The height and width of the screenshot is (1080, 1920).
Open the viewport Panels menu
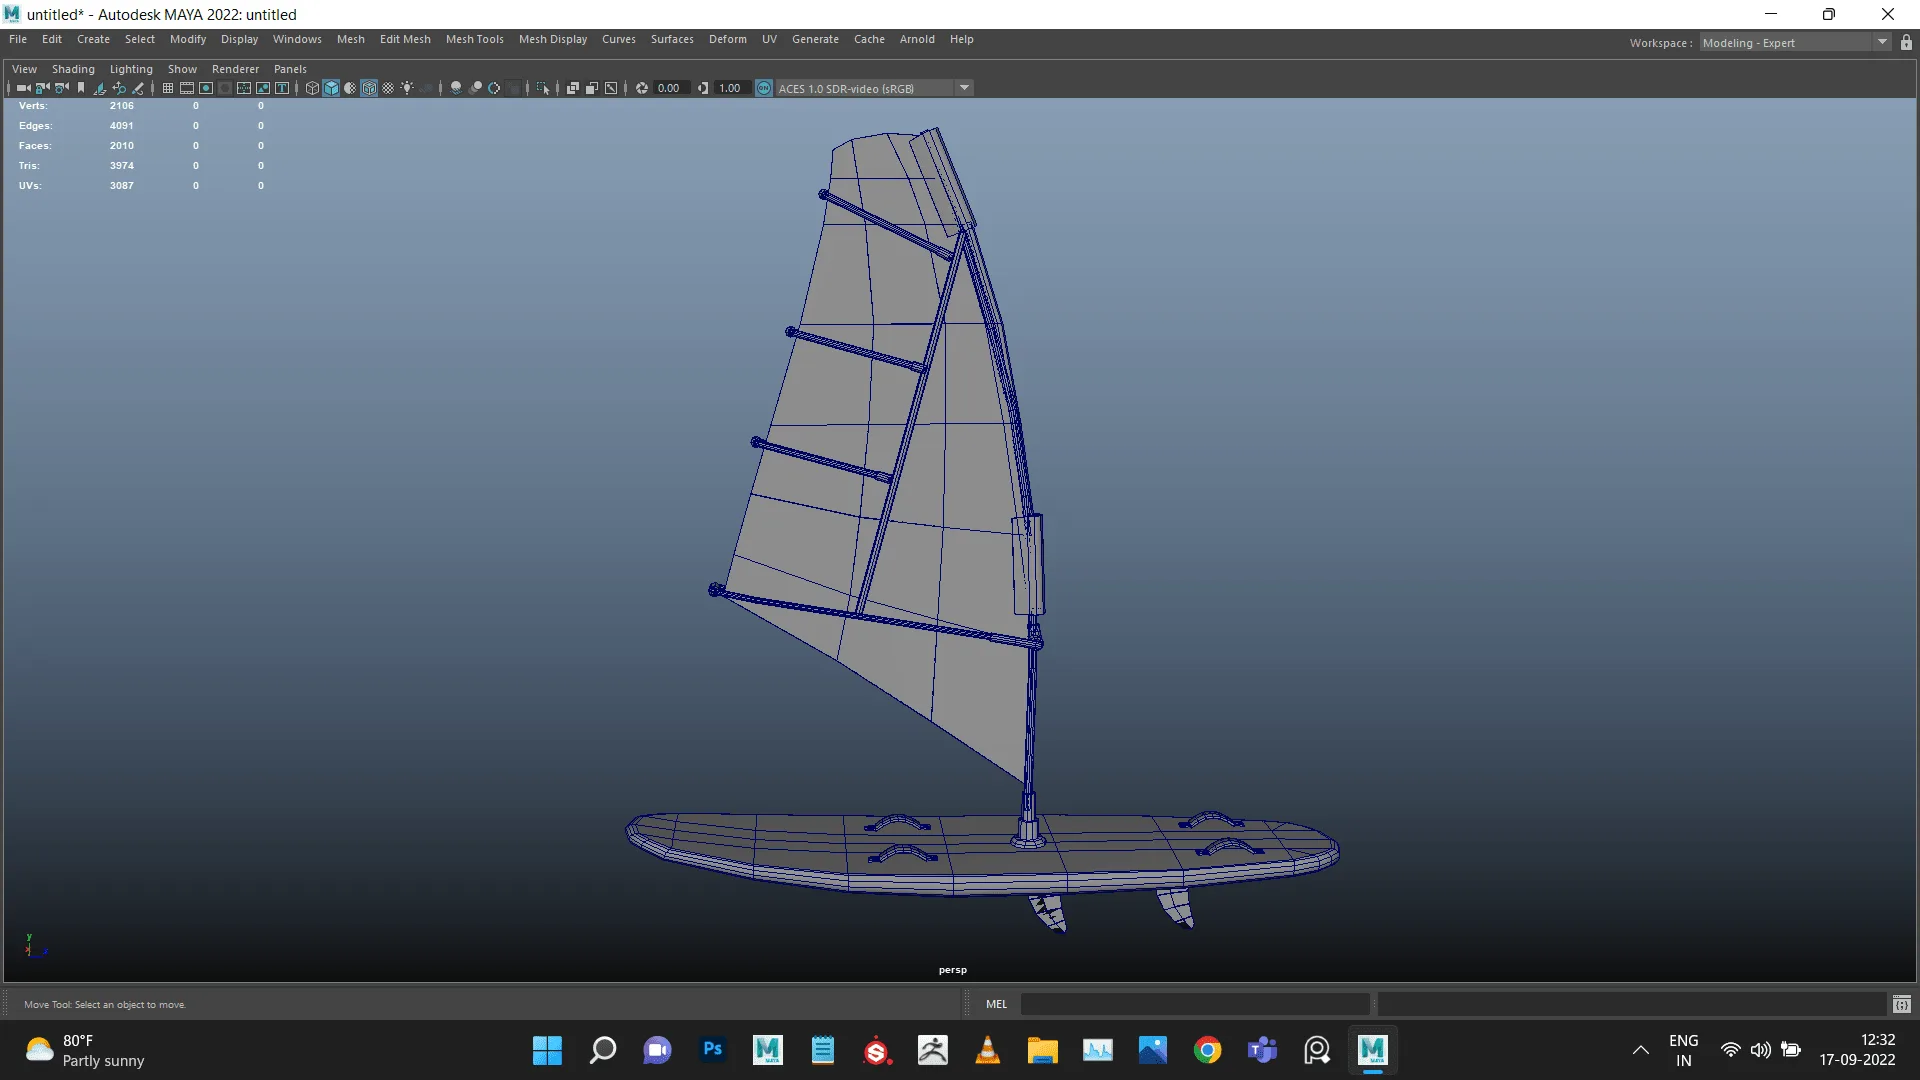pyautogui.click(x=290, y=69)
